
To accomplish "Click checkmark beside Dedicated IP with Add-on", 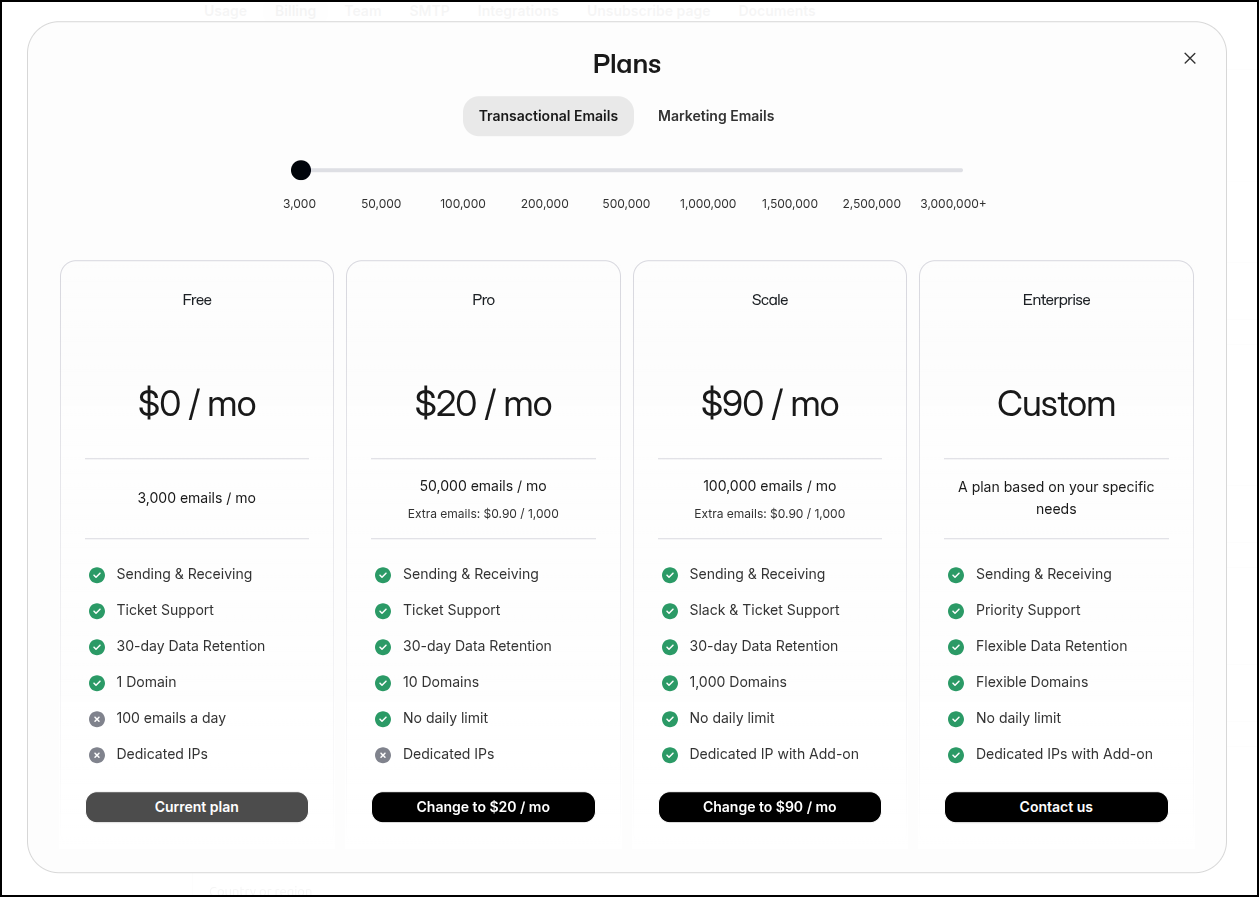I will click(x=670, y=755).
